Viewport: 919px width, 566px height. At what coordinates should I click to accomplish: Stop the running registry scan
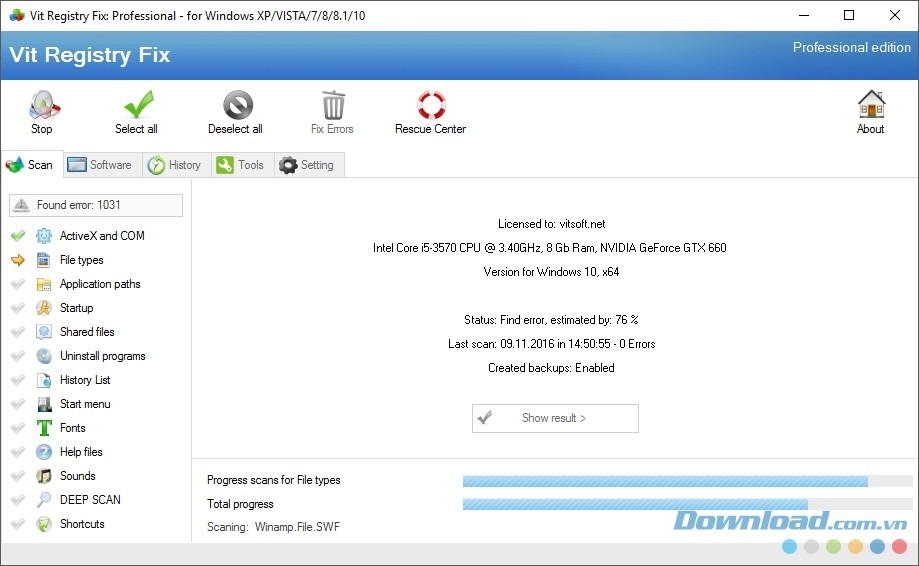44,112
